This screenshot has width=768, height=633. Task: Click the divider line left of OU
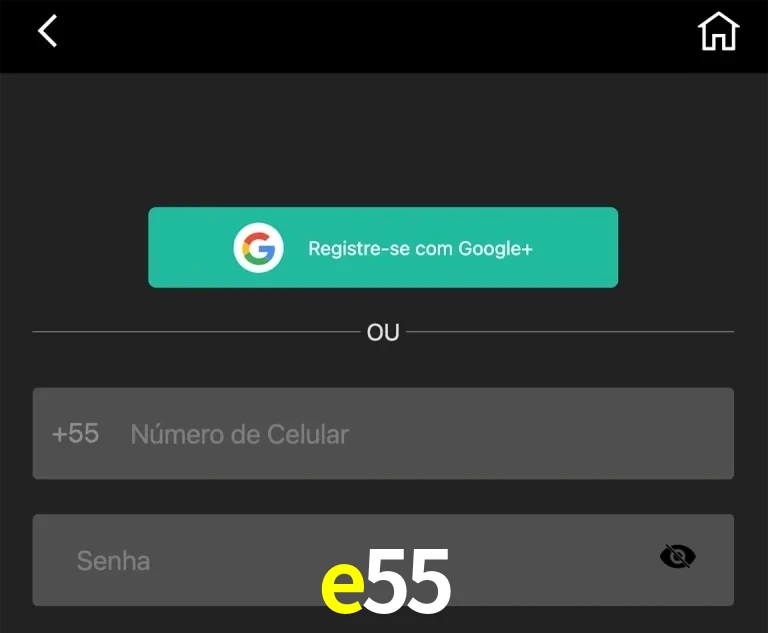[x=196, y=332]
